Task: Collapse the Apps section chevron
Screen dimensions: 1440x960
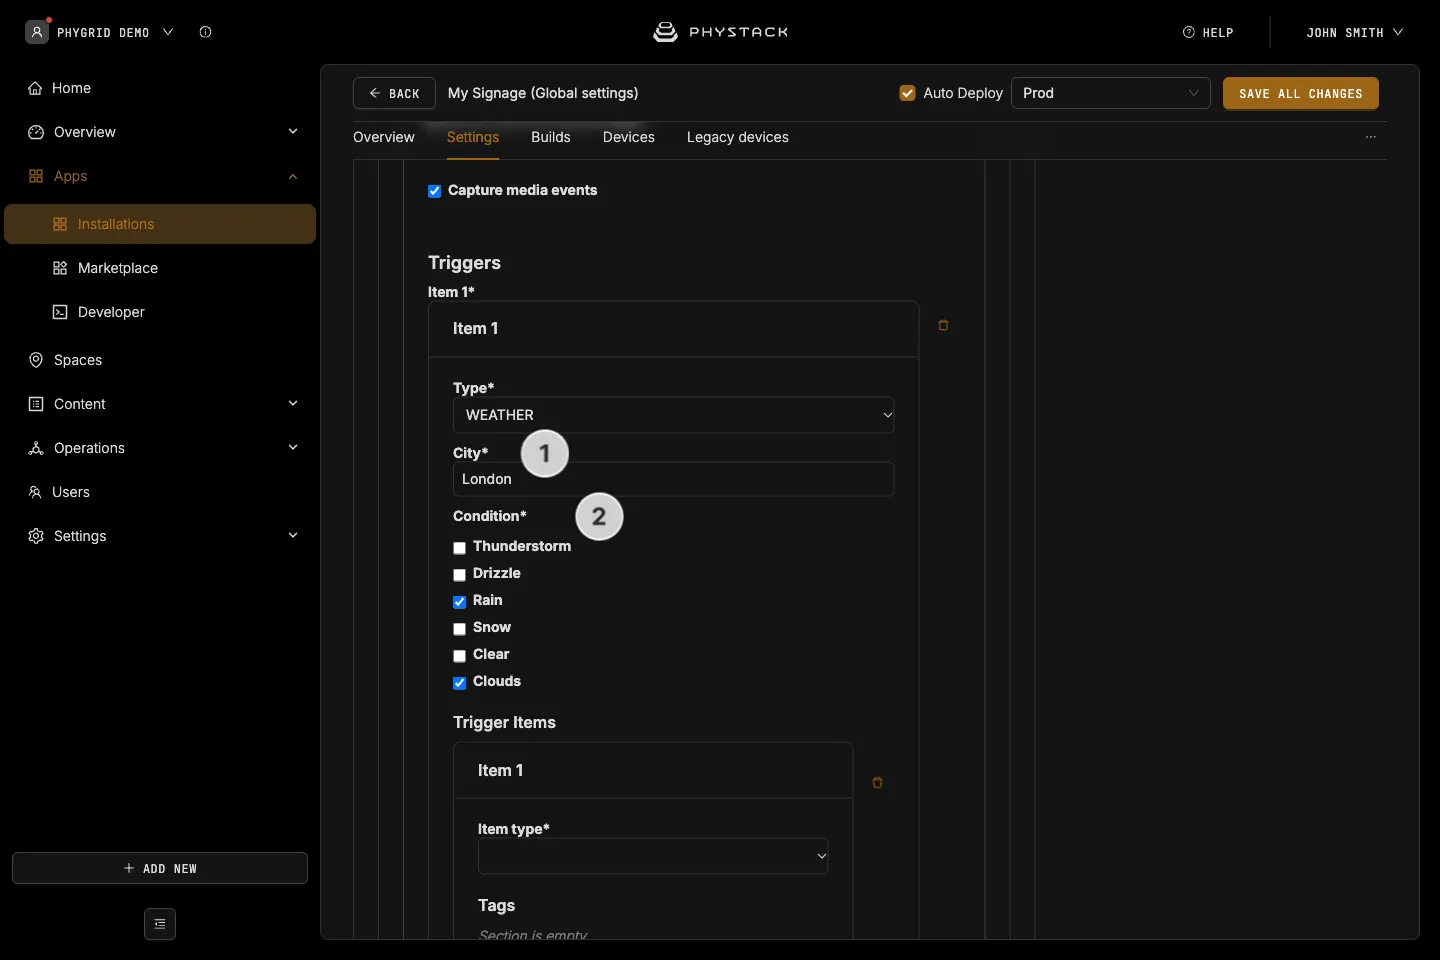Action: click(x=293, y=176)
